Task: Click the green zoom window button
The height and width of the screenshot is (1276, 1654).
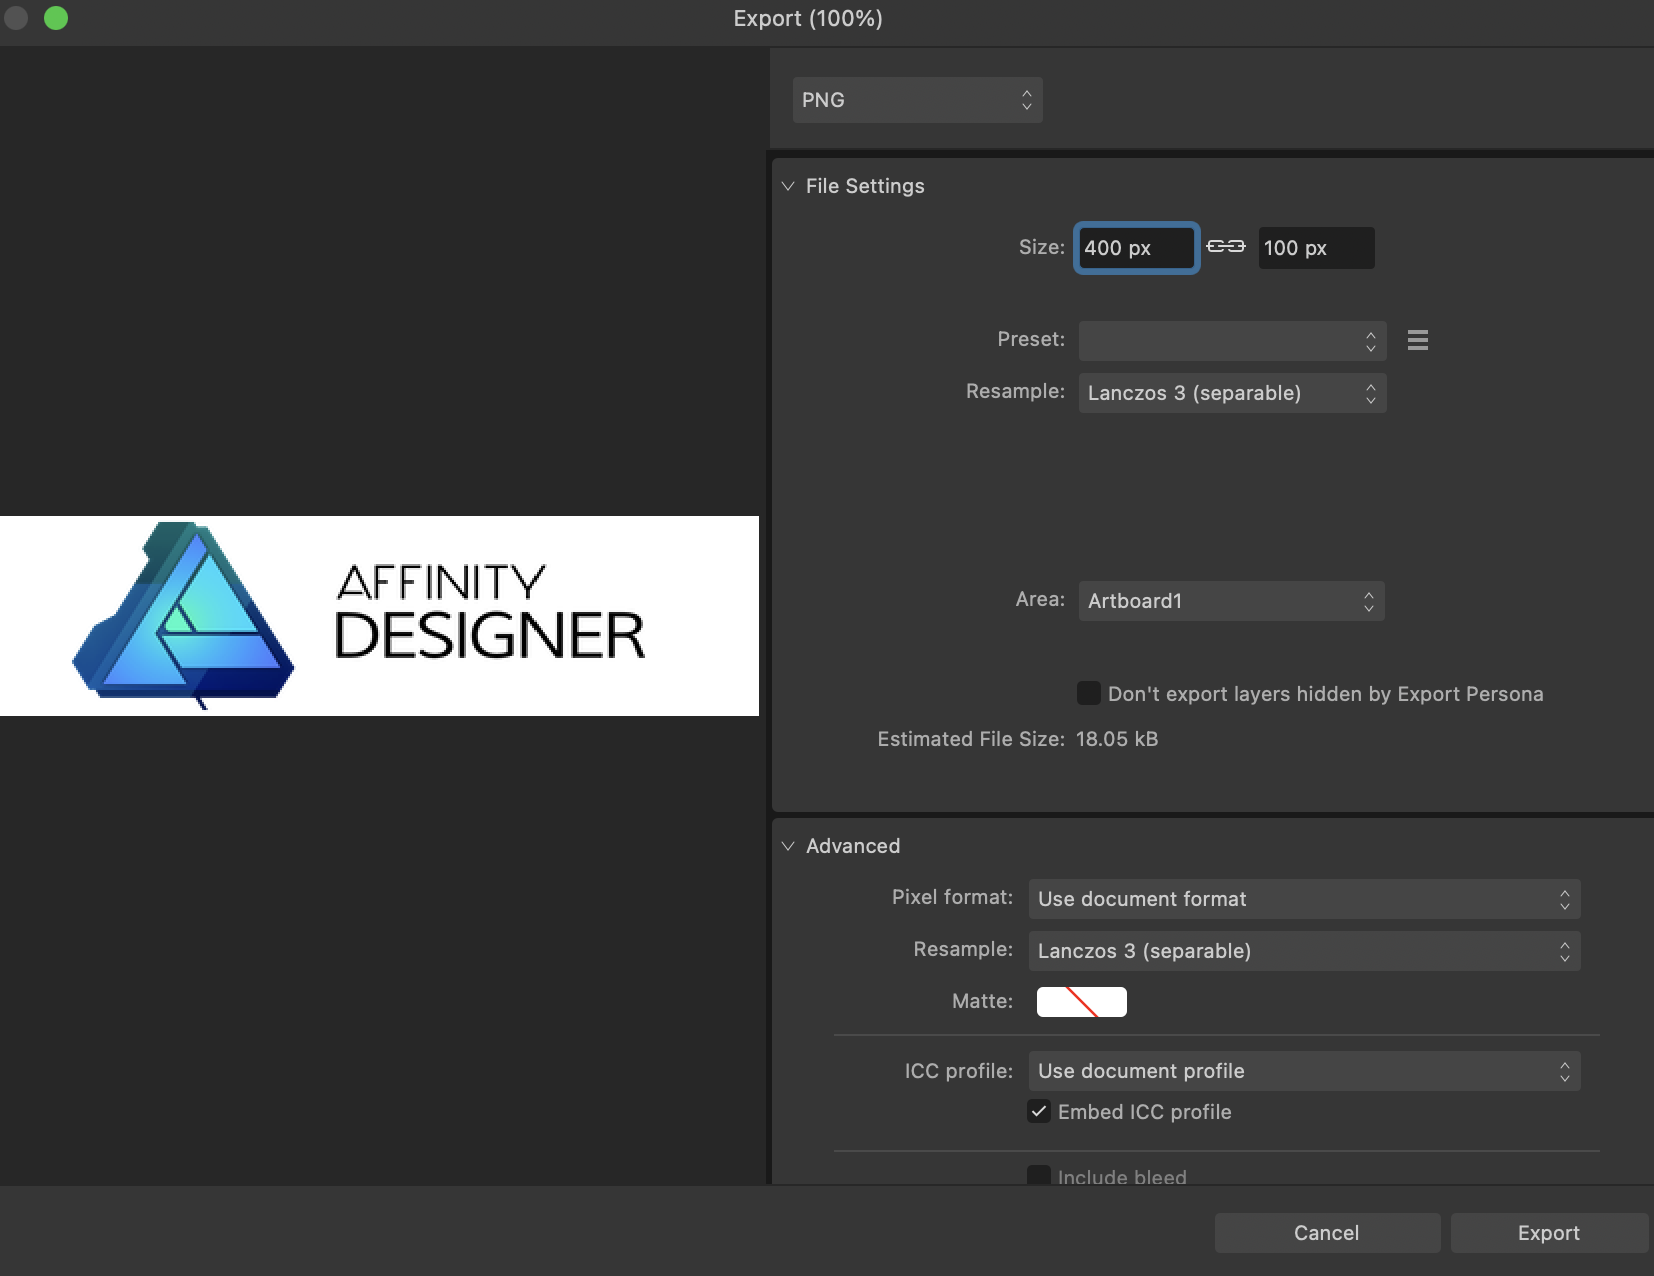Action: pos(56,18)
